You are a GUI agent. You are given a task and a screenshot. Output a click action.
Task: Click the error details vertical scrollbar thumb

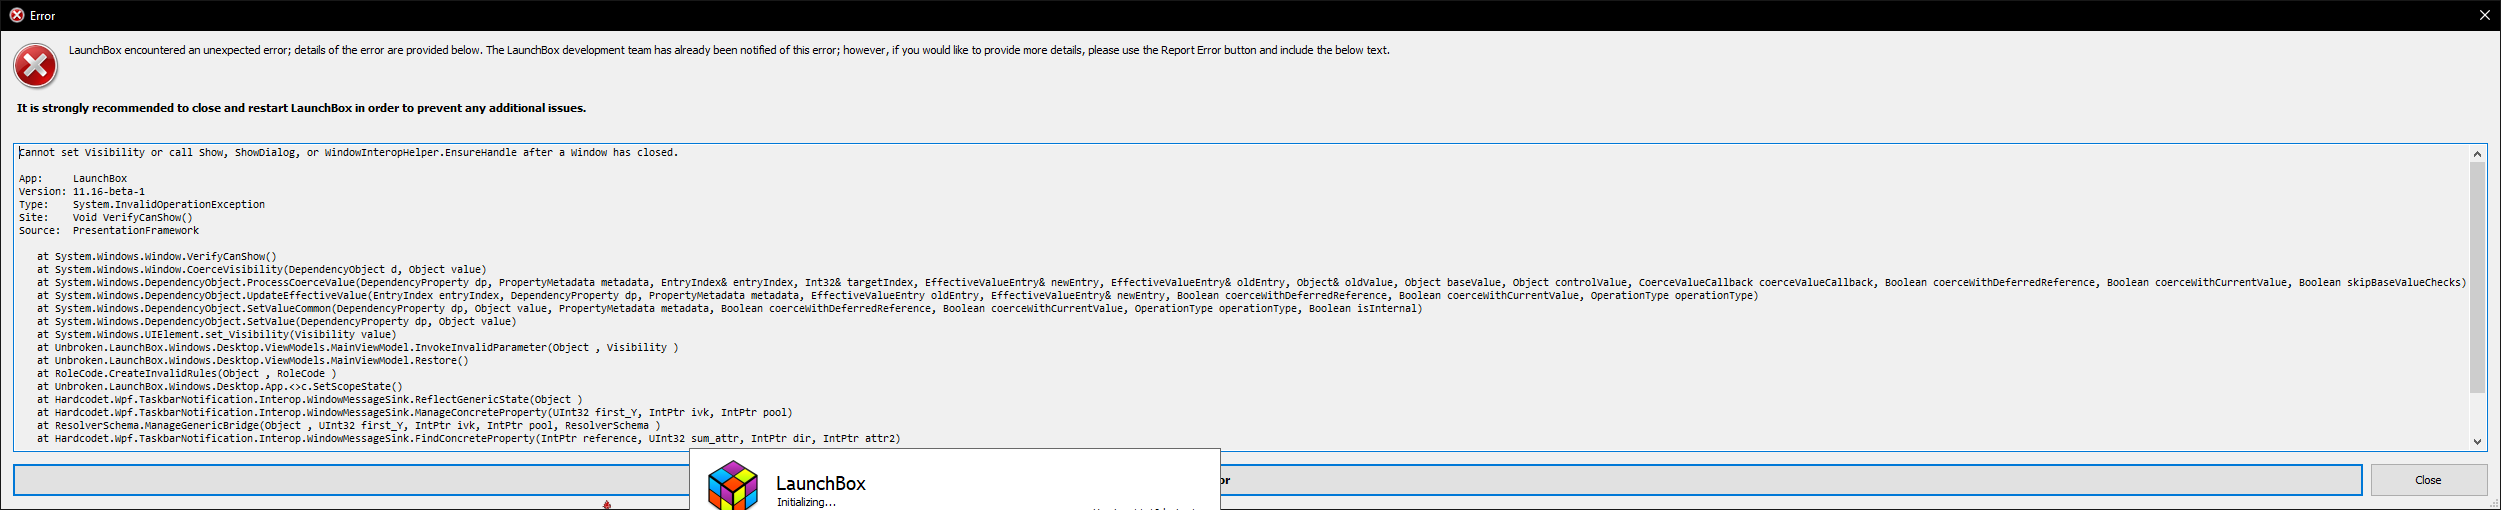[x=2477, y=277]
